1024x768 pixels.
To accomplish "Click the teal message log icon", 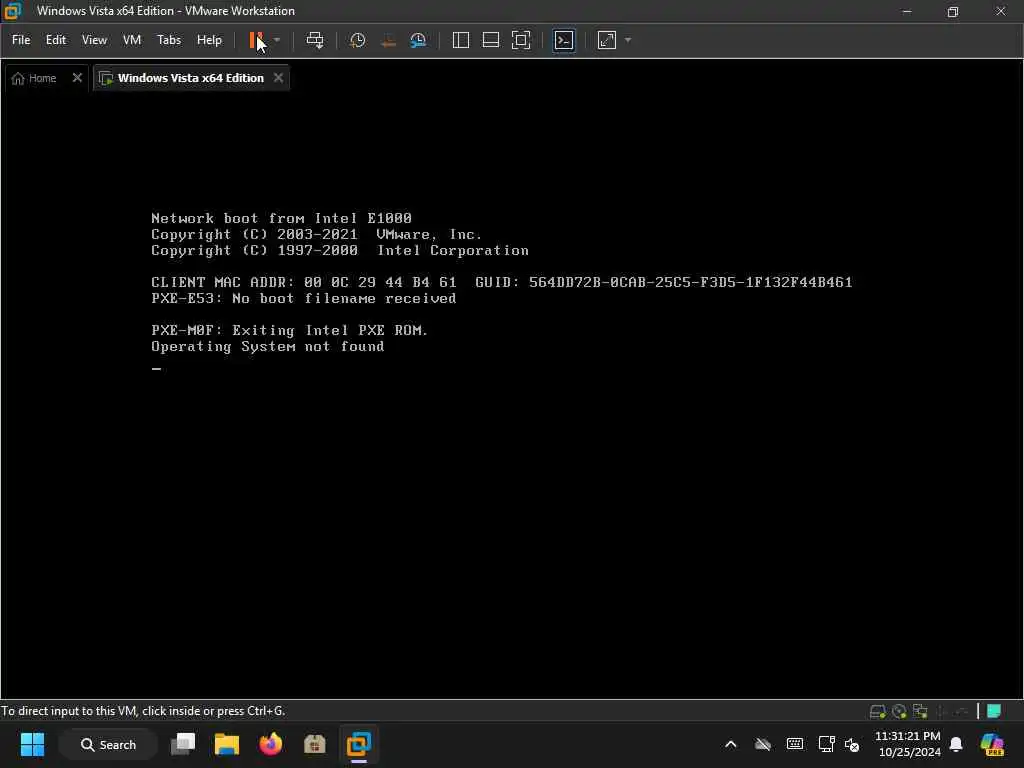I will pos(994,711).
